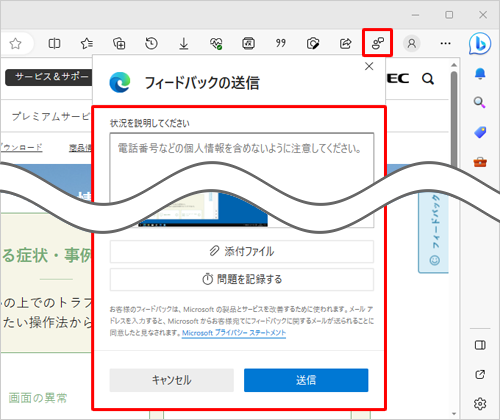The width and height of the screenshot is (500, 420).
Task: Click the Send feedback toolbar icon
Action: (378, 43)
